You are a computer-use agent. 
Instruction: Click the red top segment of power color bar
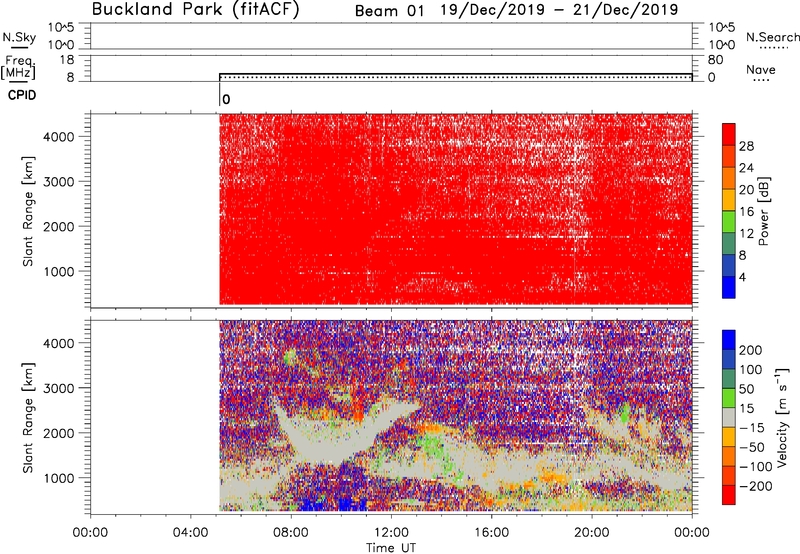[x=729, y=132]
